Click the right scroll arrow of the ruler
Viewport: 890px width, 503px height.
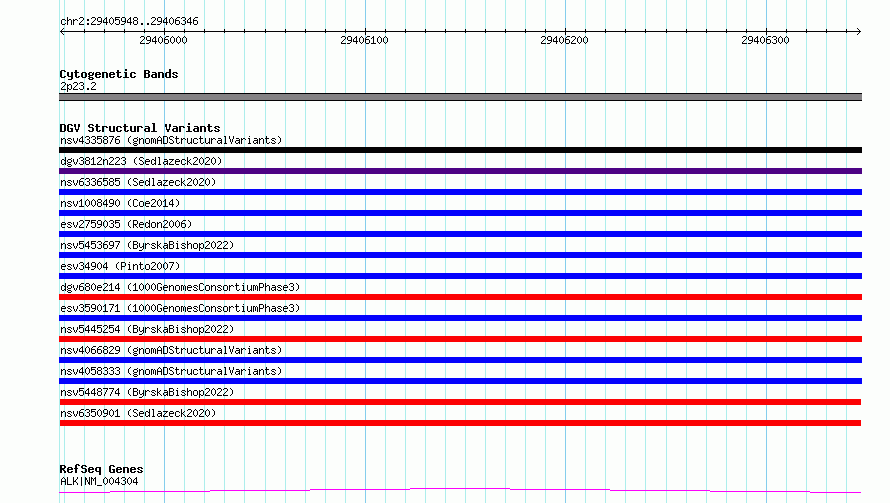coord(858,31)
